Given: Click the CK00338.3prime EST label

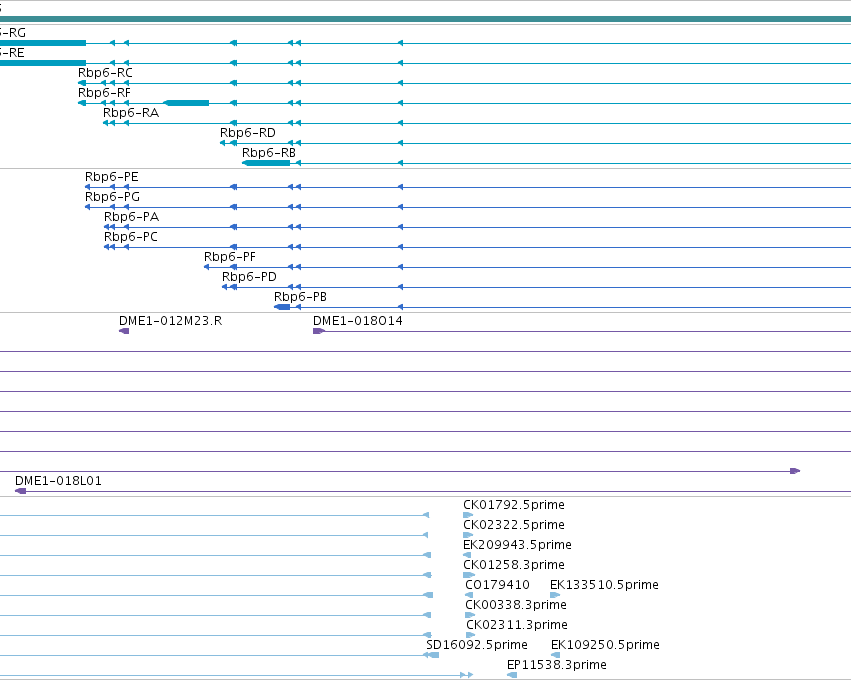Looking at the screenshot, I should coord(516,605).
